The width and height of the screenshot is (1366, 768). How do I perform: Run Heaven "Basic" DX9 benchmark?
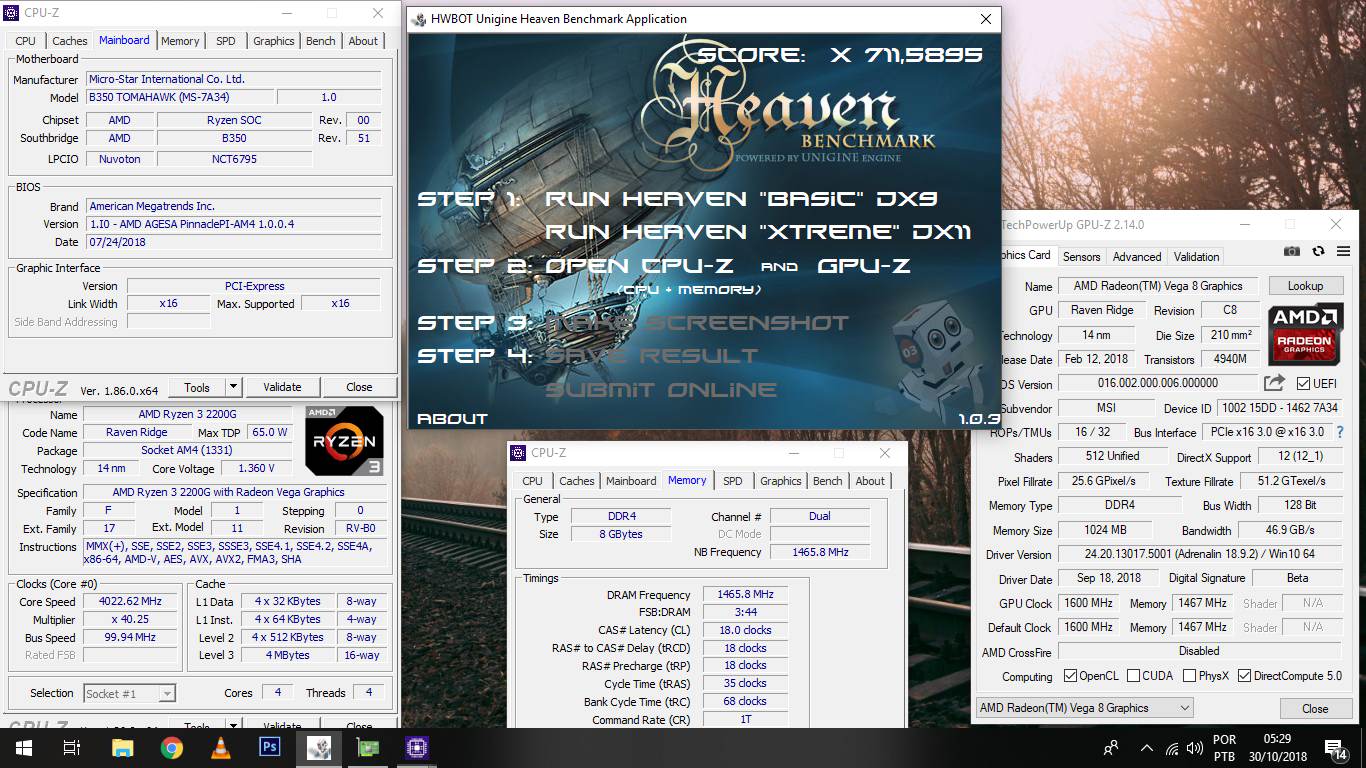point(741,199)
